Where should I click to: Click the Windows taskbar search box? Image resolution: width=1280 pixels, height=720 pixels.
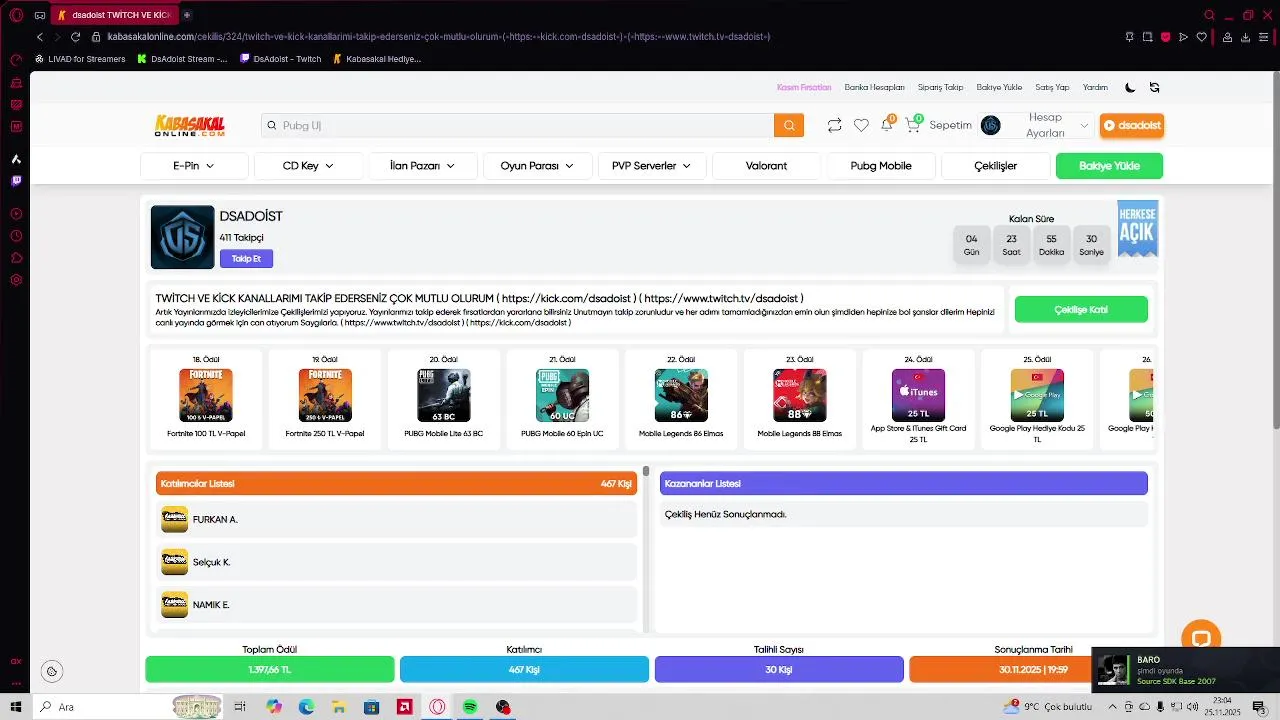[103, 707]
